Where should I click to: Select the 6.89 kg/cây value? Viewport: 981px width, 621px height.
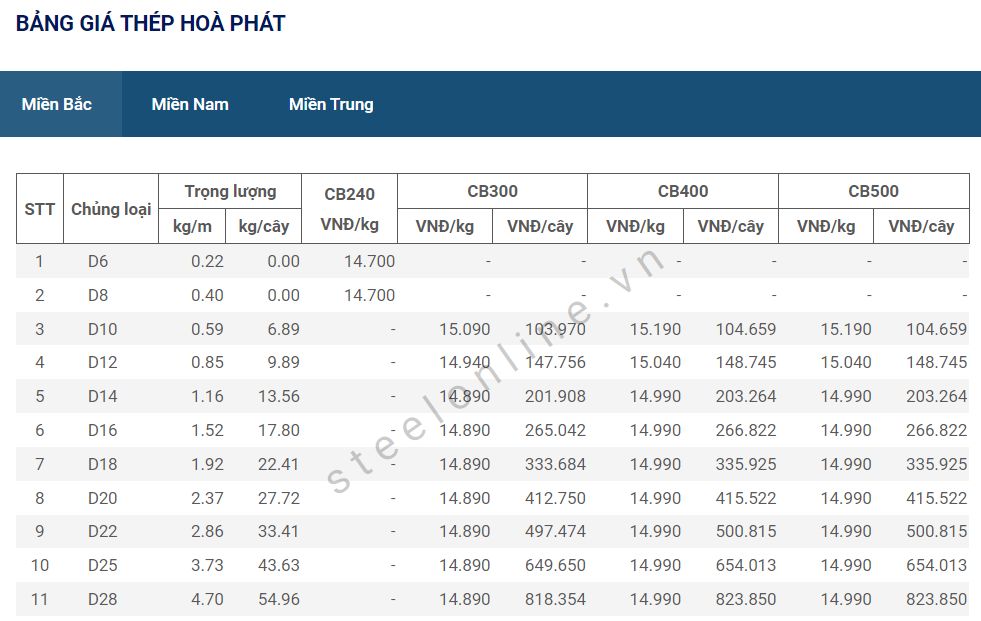tap(283, 329)
